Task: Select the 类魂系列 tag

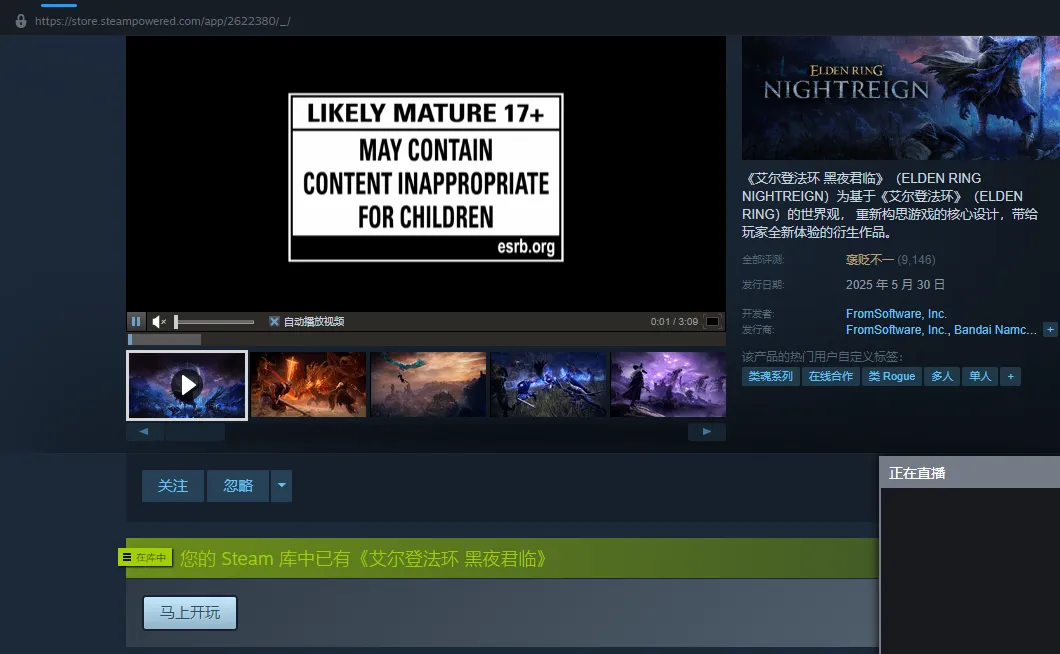Action: click(770, 377)
